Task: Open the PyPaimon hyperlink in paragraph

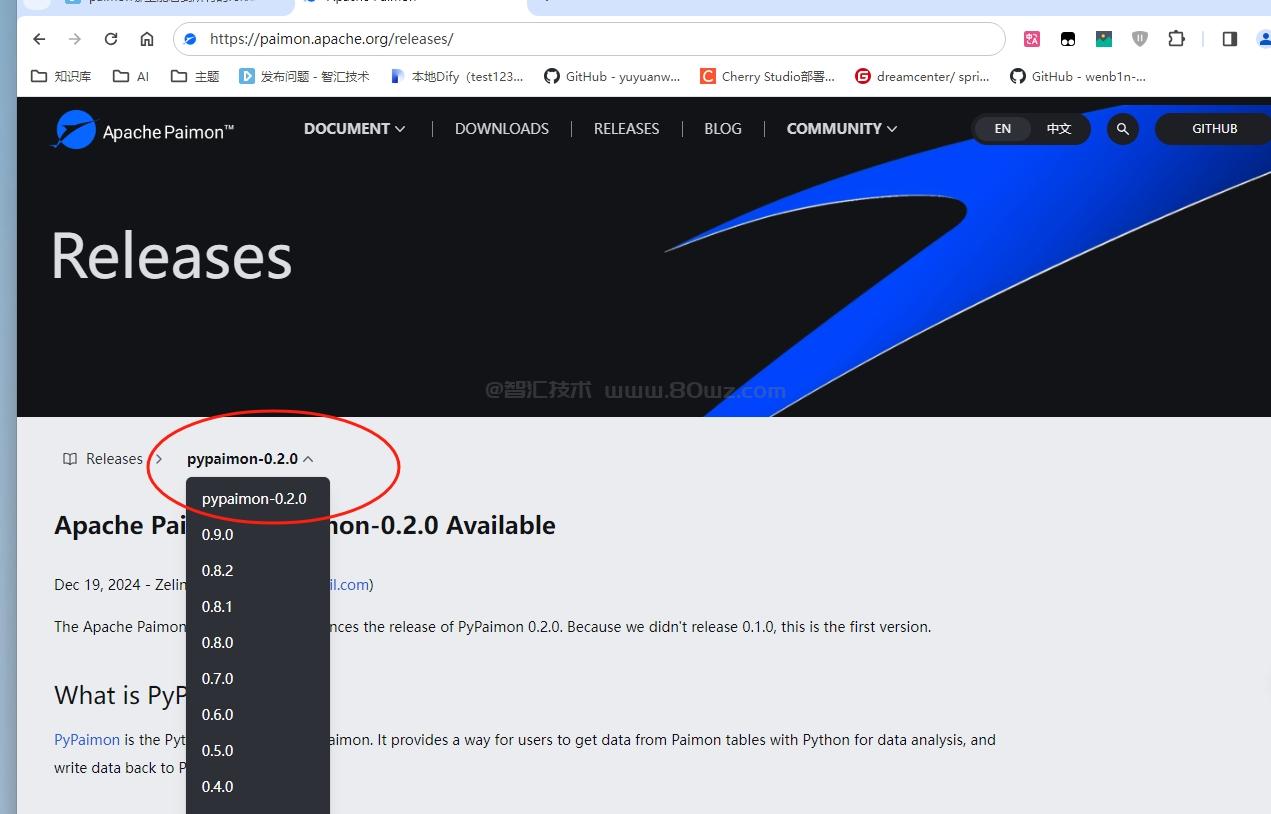Action: 87,740
